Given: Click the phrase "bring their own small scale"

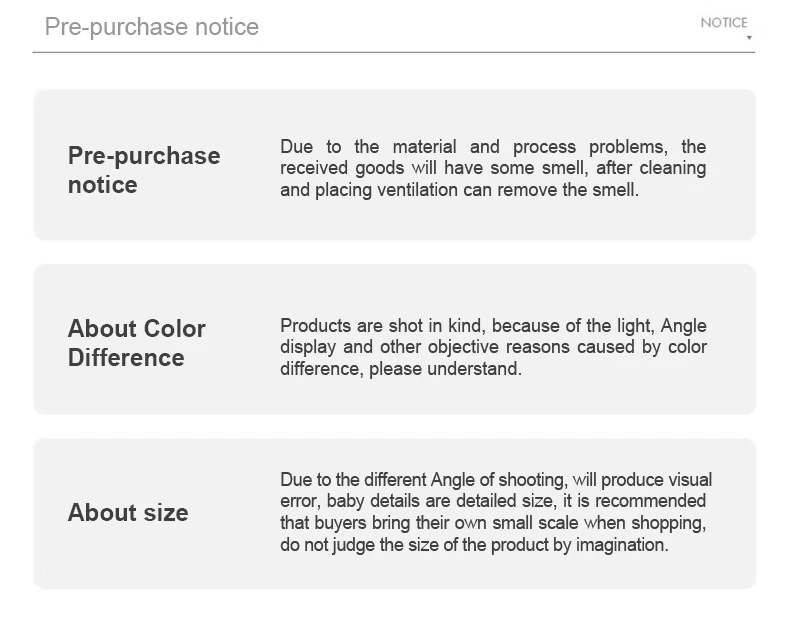Looking at the screenshot, I should tap(464, 523).
